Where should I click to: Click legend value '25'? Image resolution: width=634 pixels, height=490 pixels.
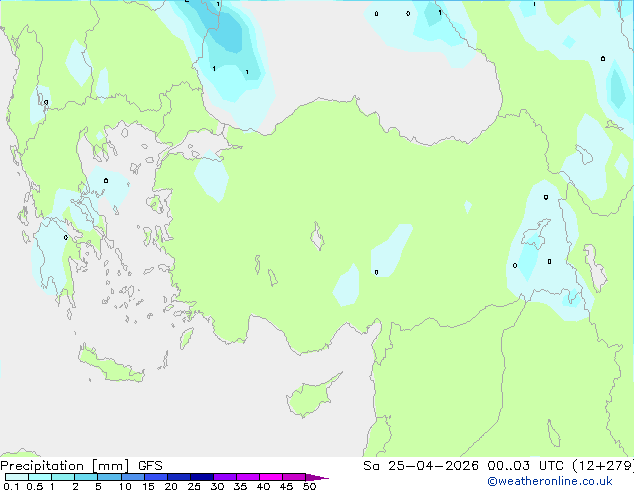194,486
